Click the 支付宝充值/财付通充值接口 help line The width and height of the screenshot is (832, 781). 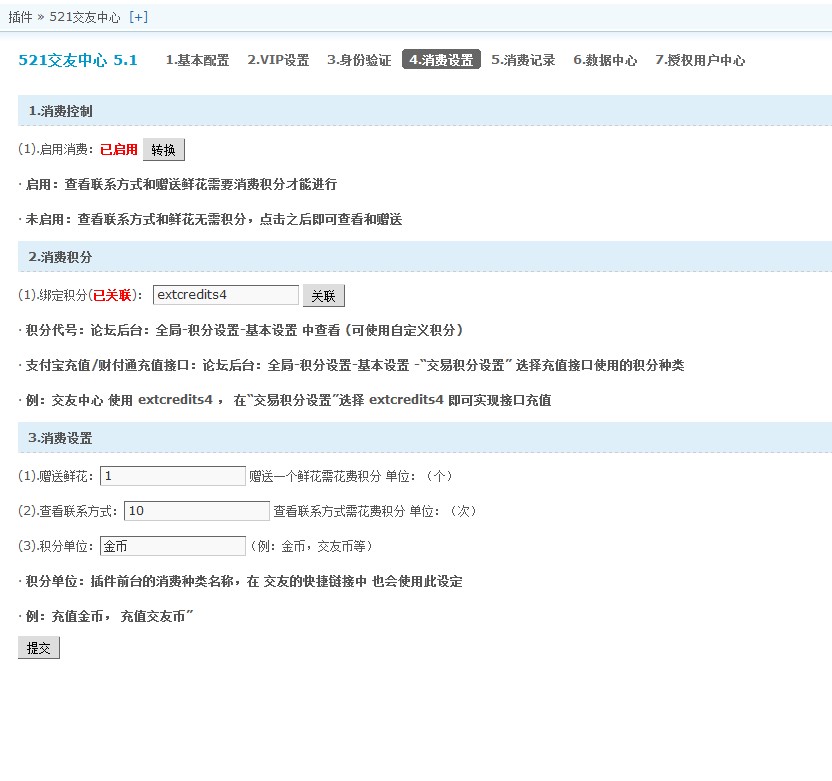click(x=351, y=365)
